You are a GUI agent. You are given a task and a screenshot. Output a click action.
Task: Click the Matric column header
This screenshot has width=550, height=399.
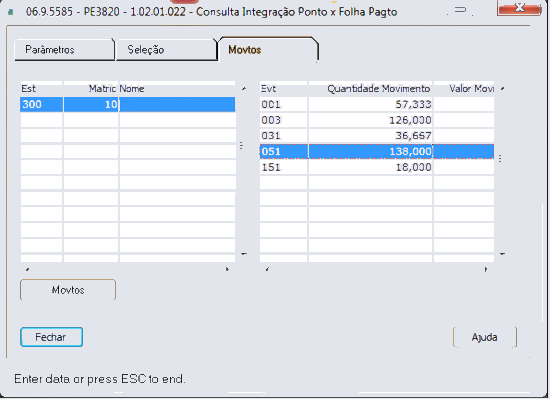pos(91,89)
